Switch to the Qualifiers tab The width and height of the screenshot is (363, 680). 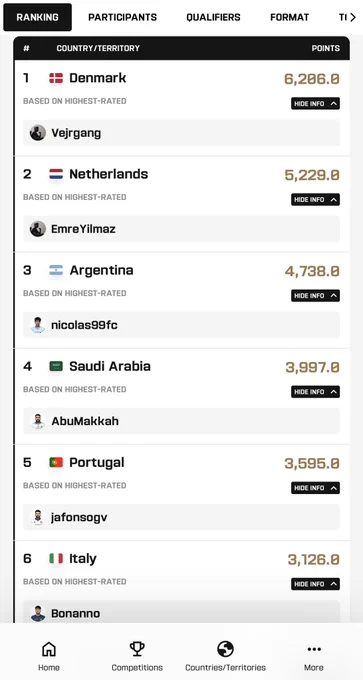coord(213,17)
